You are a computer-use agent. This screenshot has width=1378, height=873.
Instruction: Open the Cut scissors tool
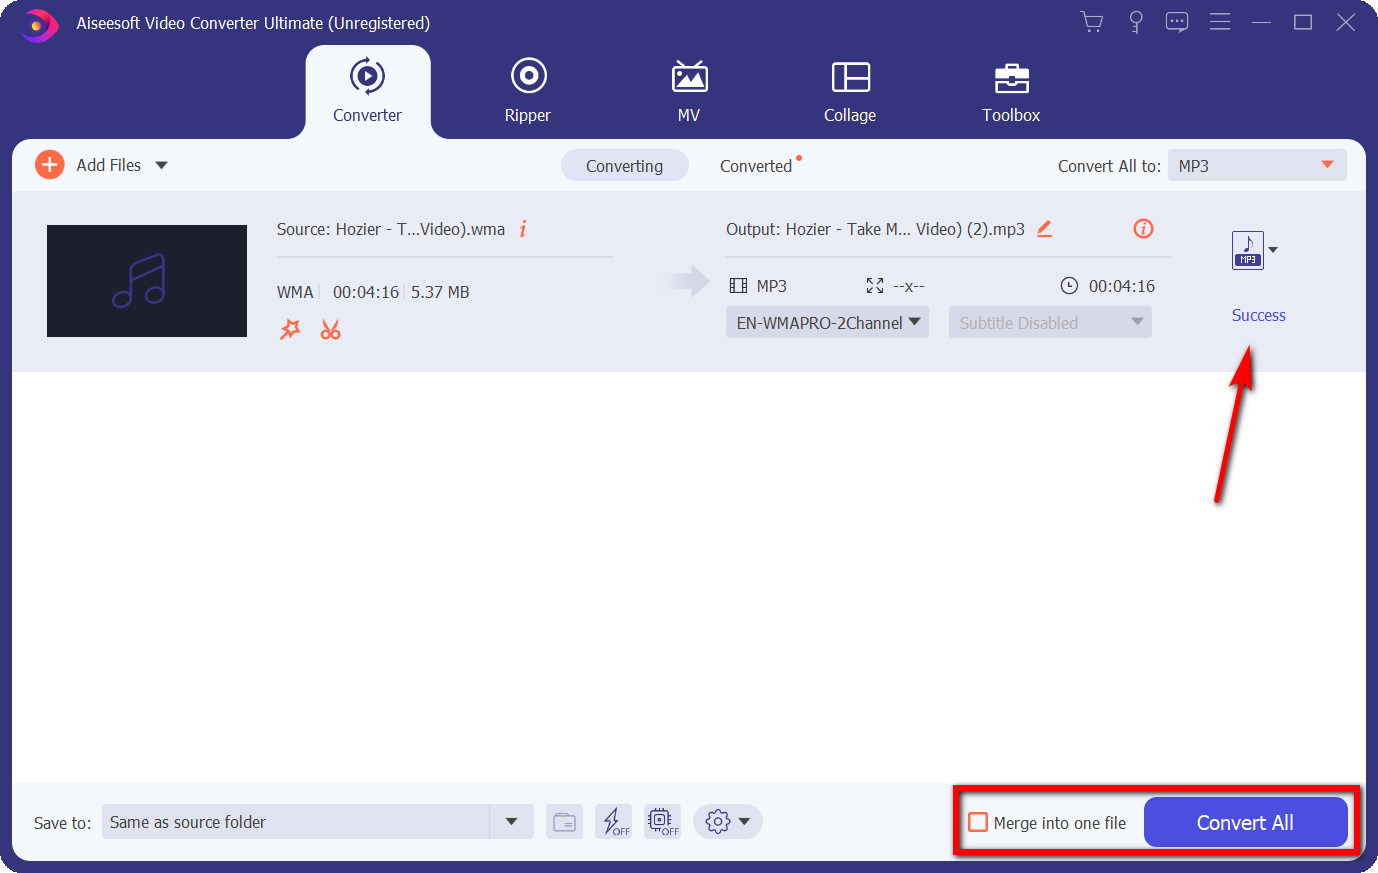click(330, 329)
